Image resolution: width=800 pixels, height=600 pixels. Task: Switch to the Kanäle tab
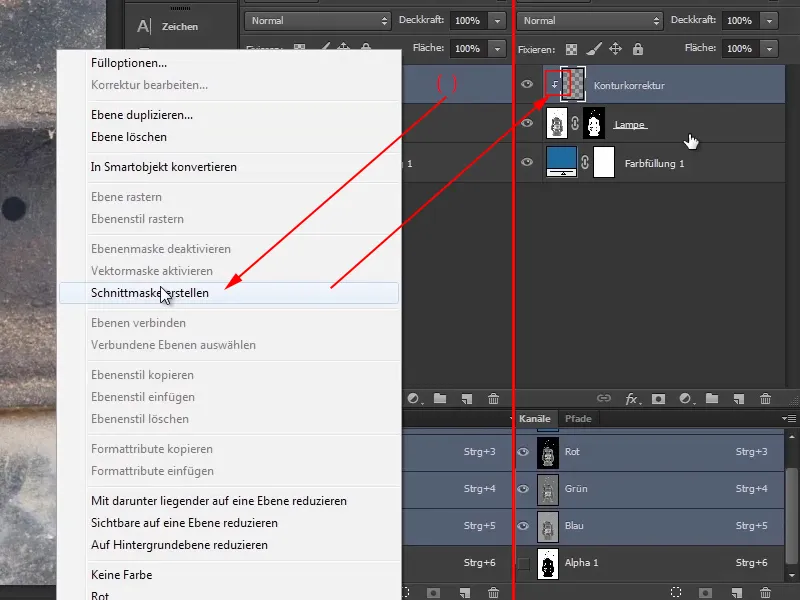(x=535, y=418)
